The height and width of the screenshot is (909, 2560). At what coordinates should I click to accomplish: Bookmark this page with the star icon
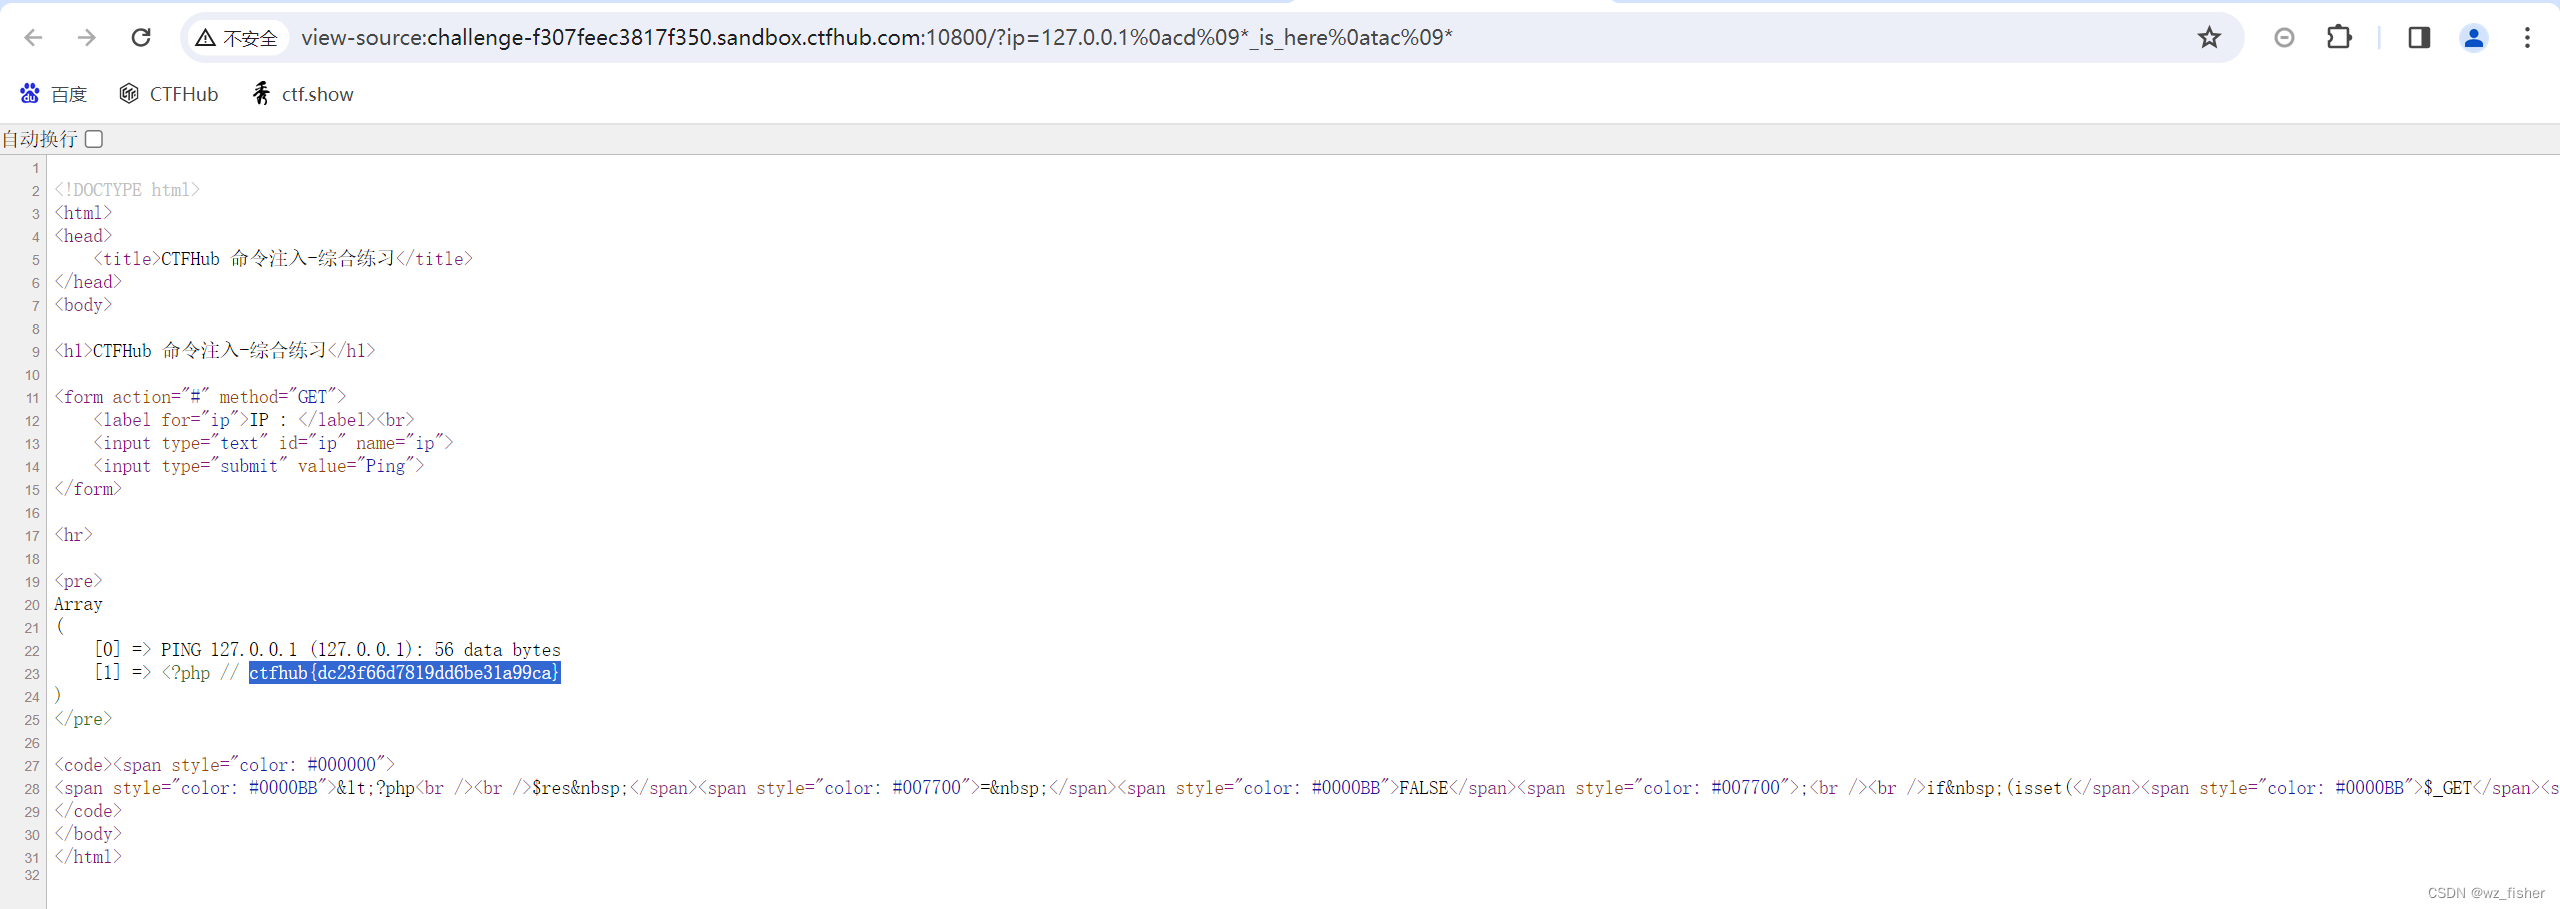(x=2209, y=38)
